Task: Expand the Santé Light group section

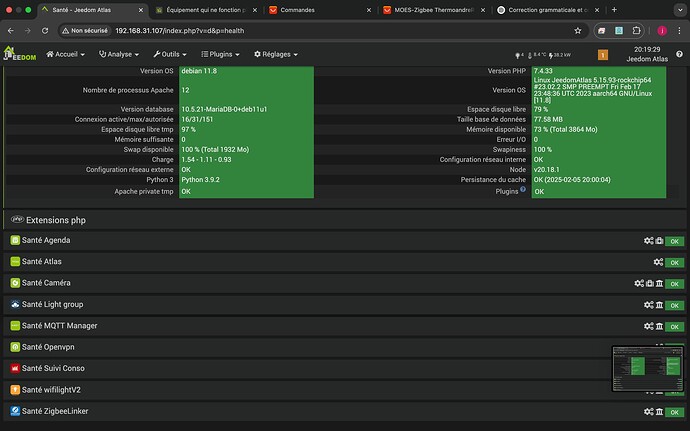Action: pos(345,304)
